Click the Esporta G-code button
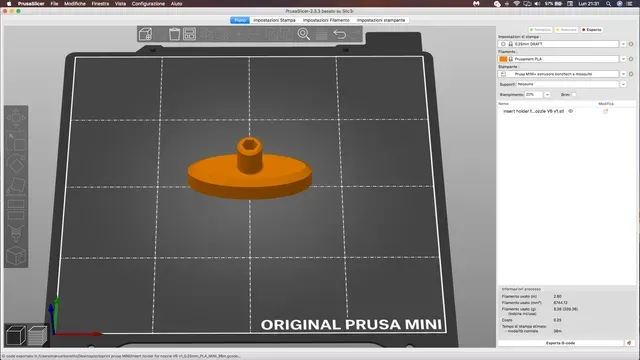Image resolution: width=640 pixels, height=360 pixels. click(561, 343)
